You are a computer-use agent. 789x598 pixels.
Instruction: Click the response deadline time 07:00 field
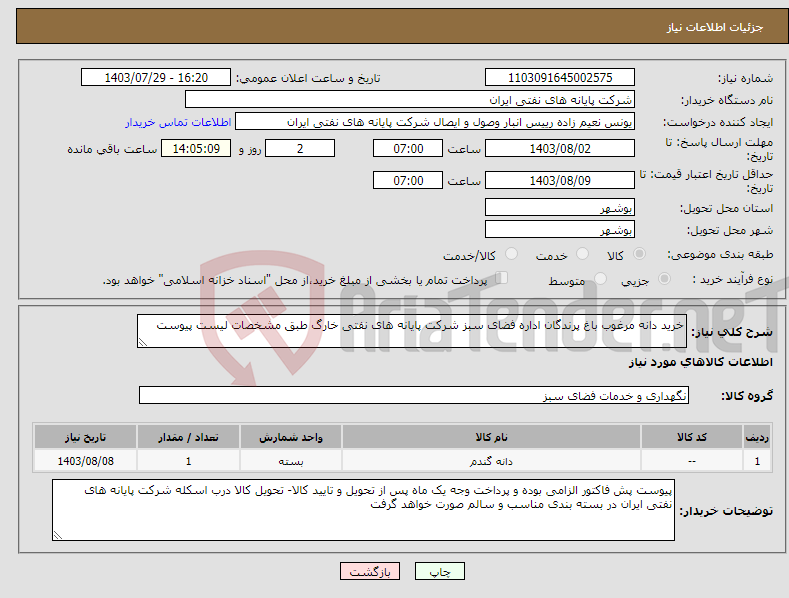coord(408,148)
